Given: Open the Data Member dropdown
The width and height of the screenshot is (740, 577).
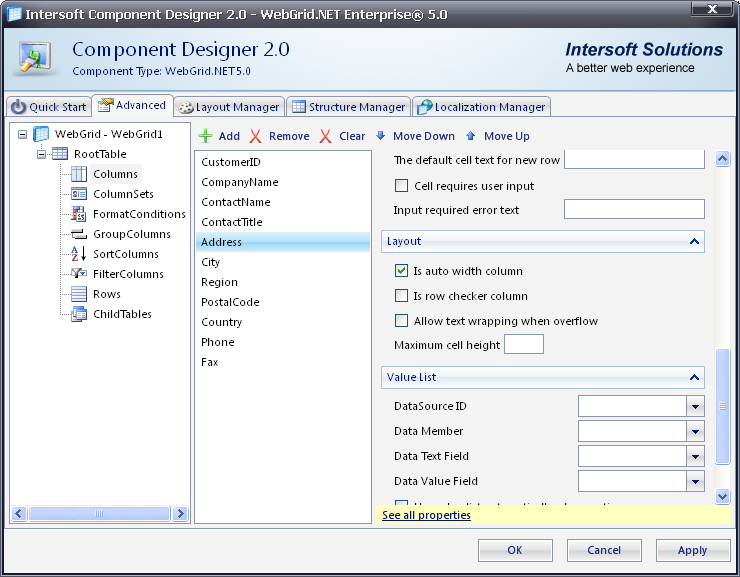Looking at the screenshot, I should click(x=695, y=431).
